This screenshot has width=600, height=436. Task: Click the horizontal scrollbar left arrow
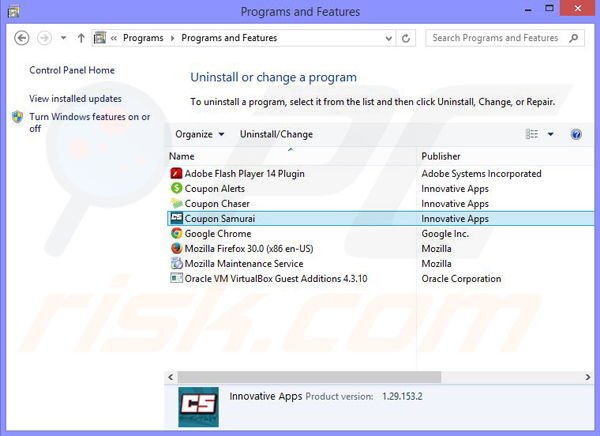tap(171, 377)
